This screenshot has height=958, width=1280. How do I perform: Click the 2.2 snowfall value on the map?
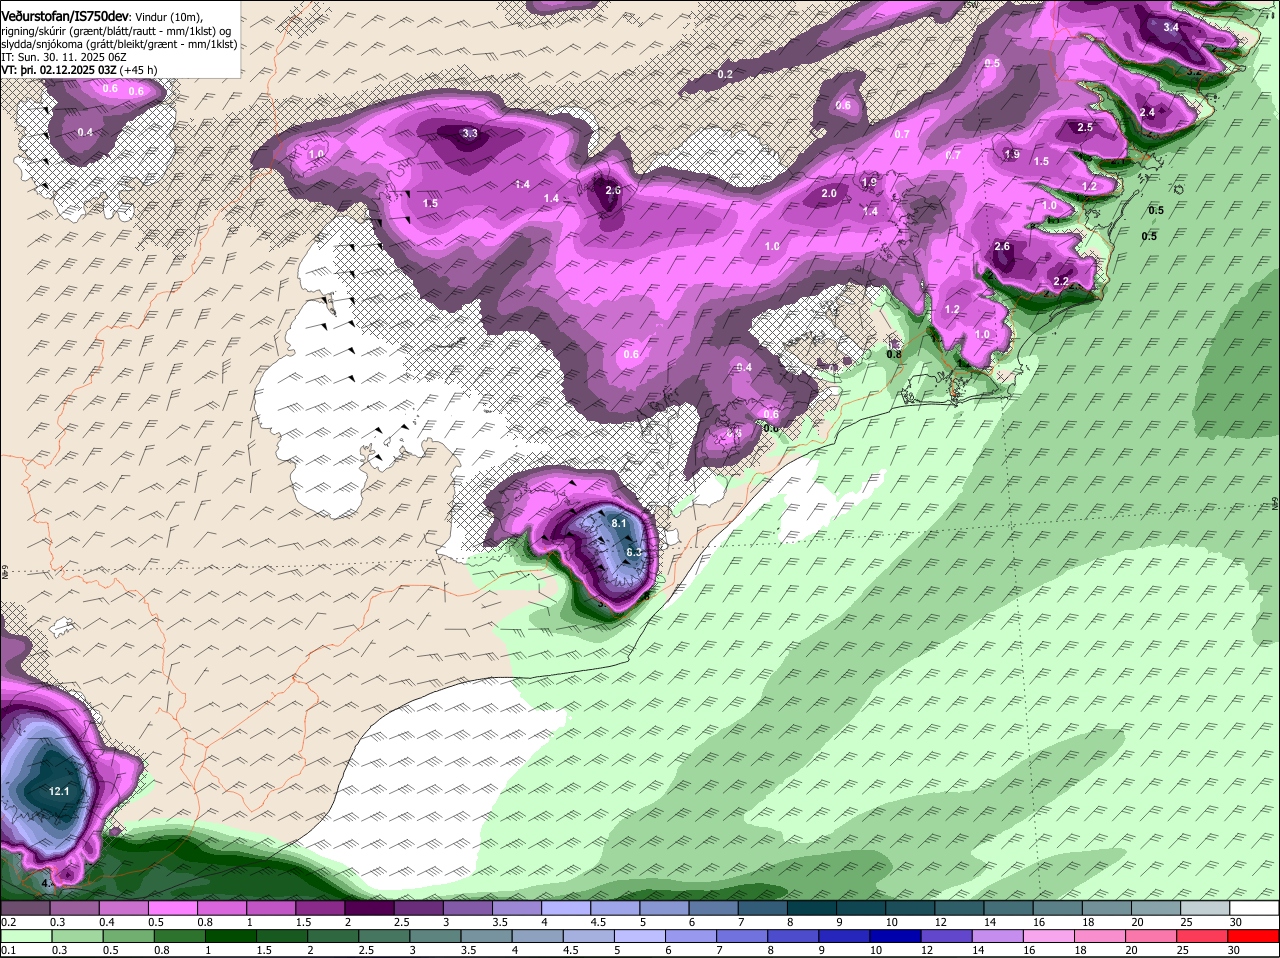[1061, 282]
